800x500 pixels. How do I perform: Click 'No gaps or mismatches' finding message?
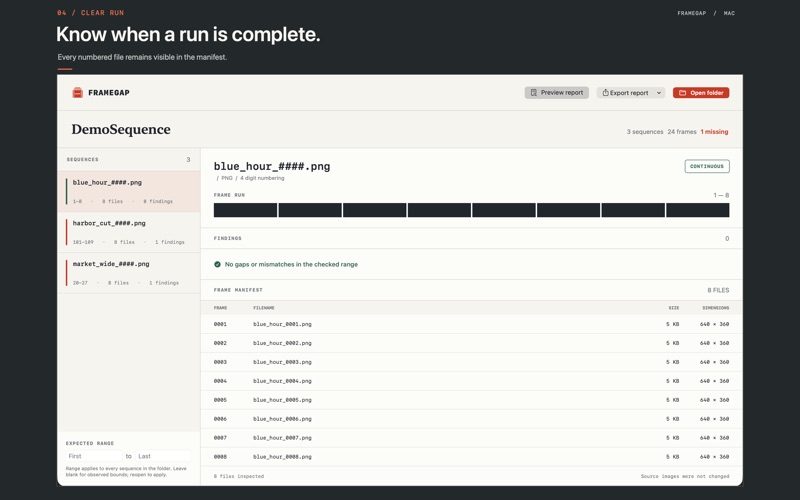[291, 264]
